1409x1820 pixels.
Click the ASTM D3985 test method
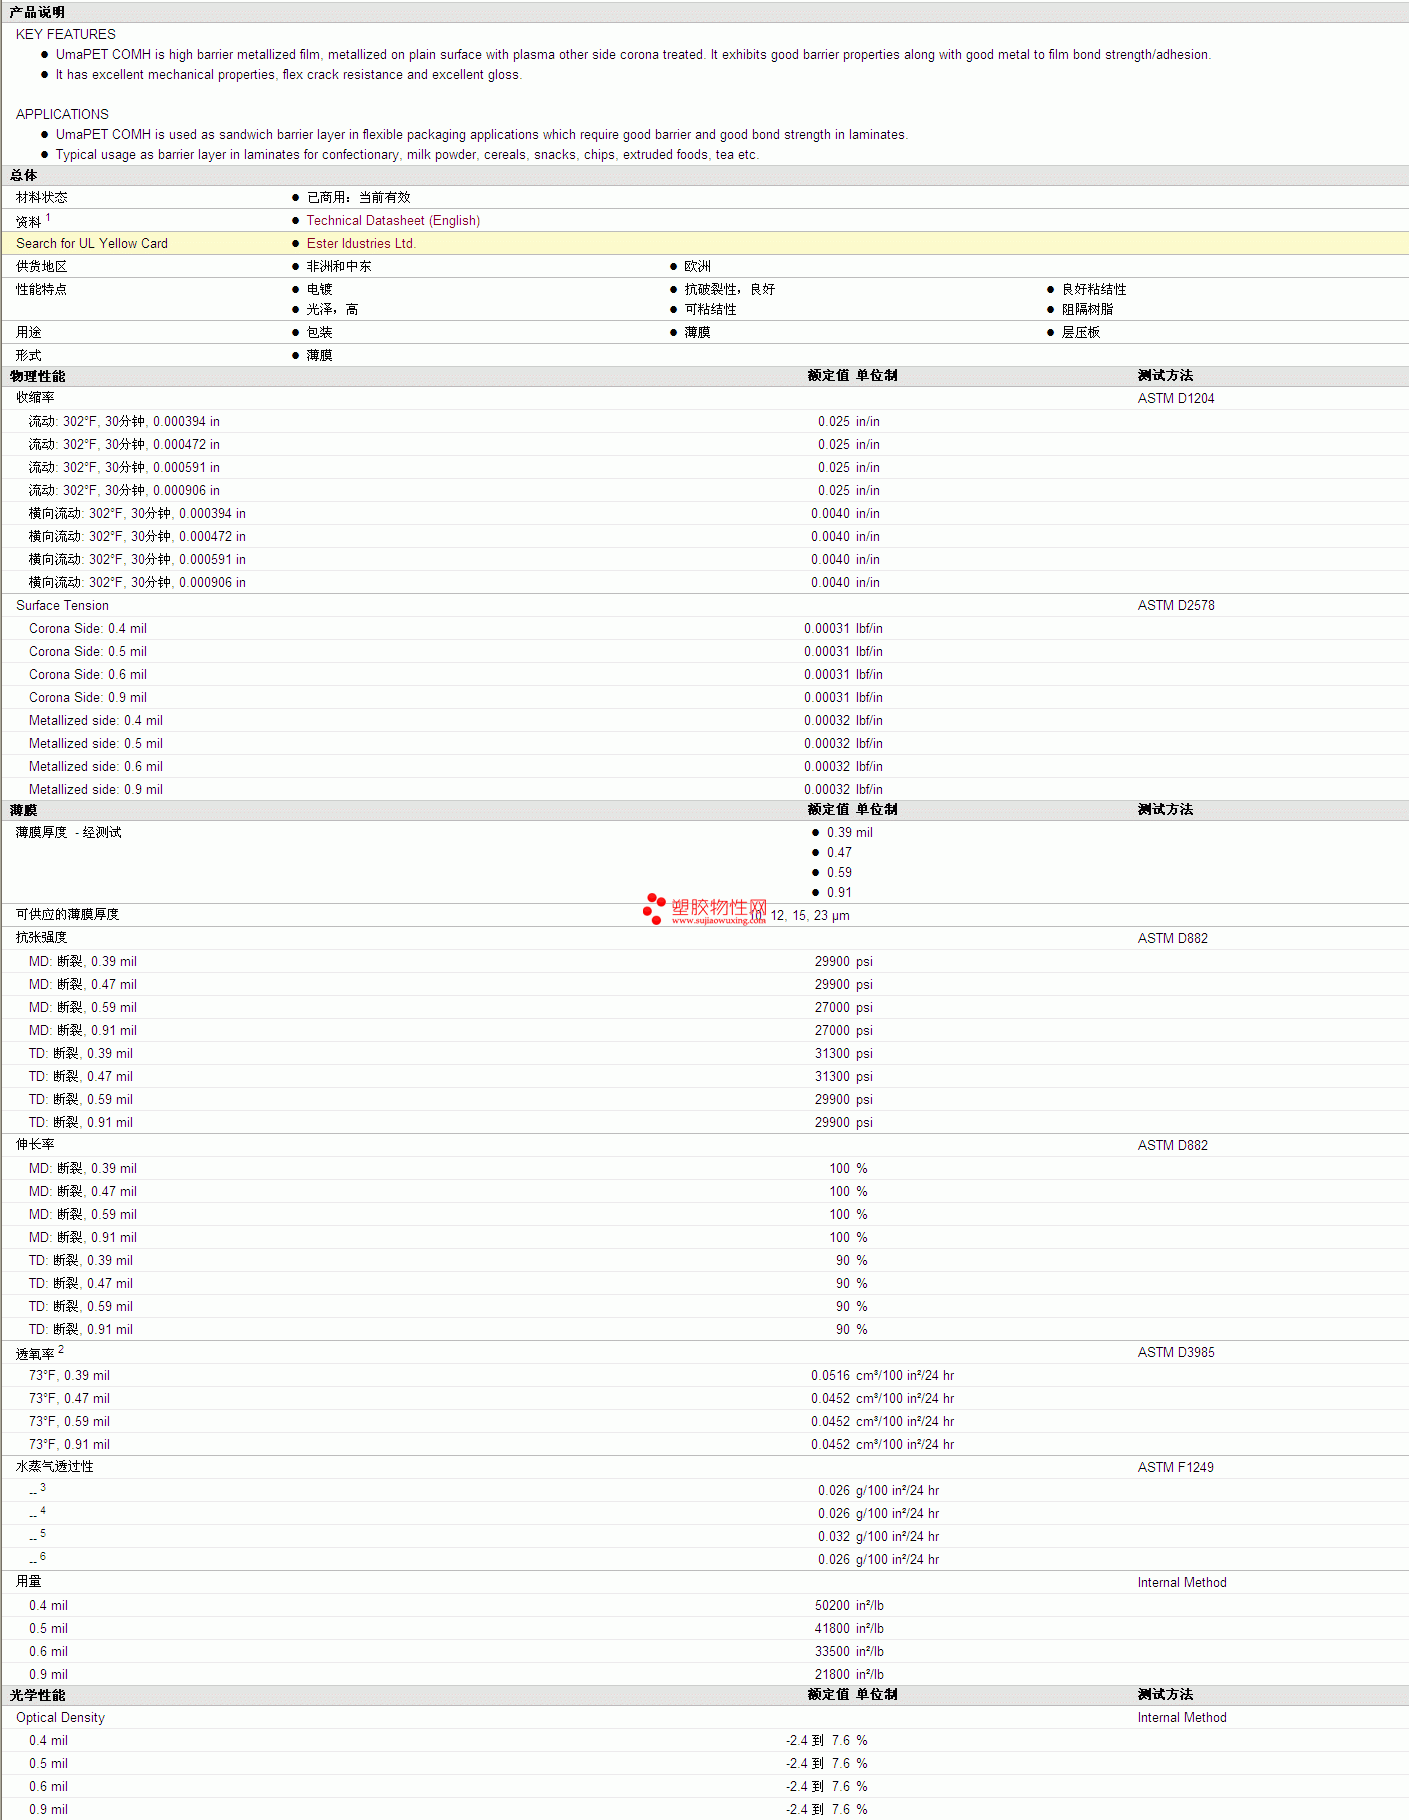(1176, 1353)
